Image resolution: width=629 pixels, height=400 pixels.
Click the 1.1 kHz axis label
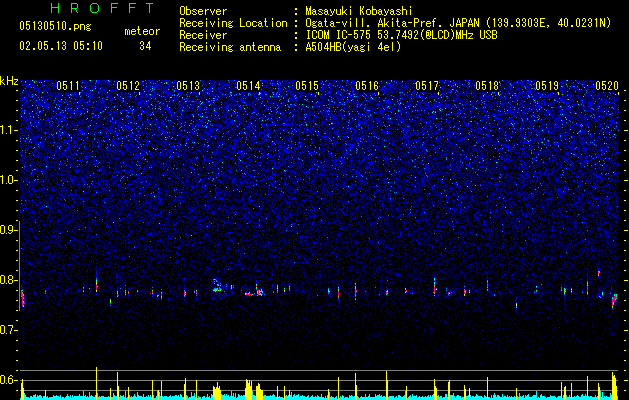coord(8,130)
